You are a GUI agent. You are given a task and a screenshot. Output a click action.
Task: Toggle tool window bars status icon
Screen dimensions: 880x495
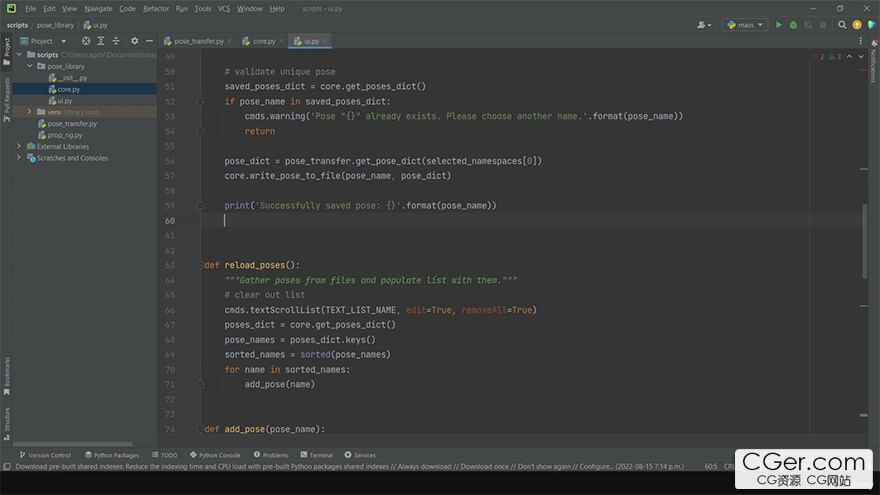click(7, 466)
